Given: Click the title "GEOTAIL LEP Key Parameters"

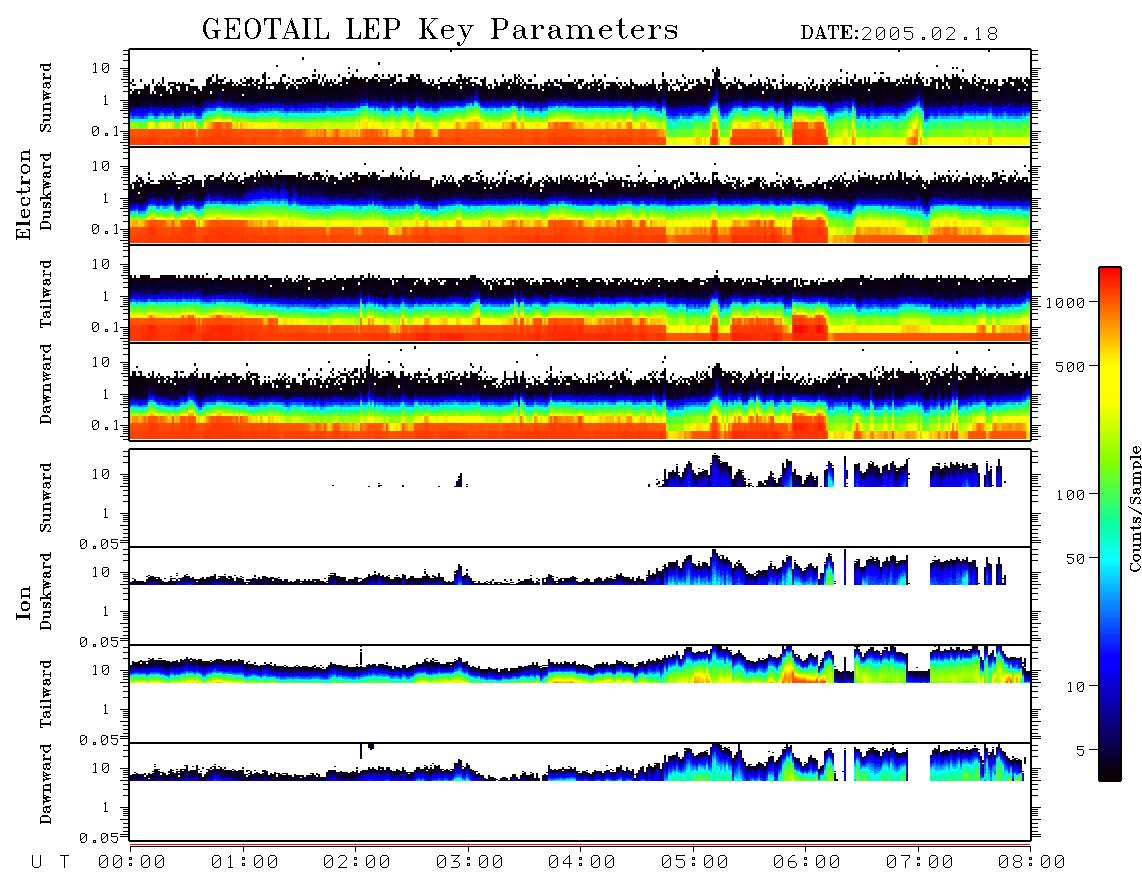Looking at the screenshot, I should point(440,30).
